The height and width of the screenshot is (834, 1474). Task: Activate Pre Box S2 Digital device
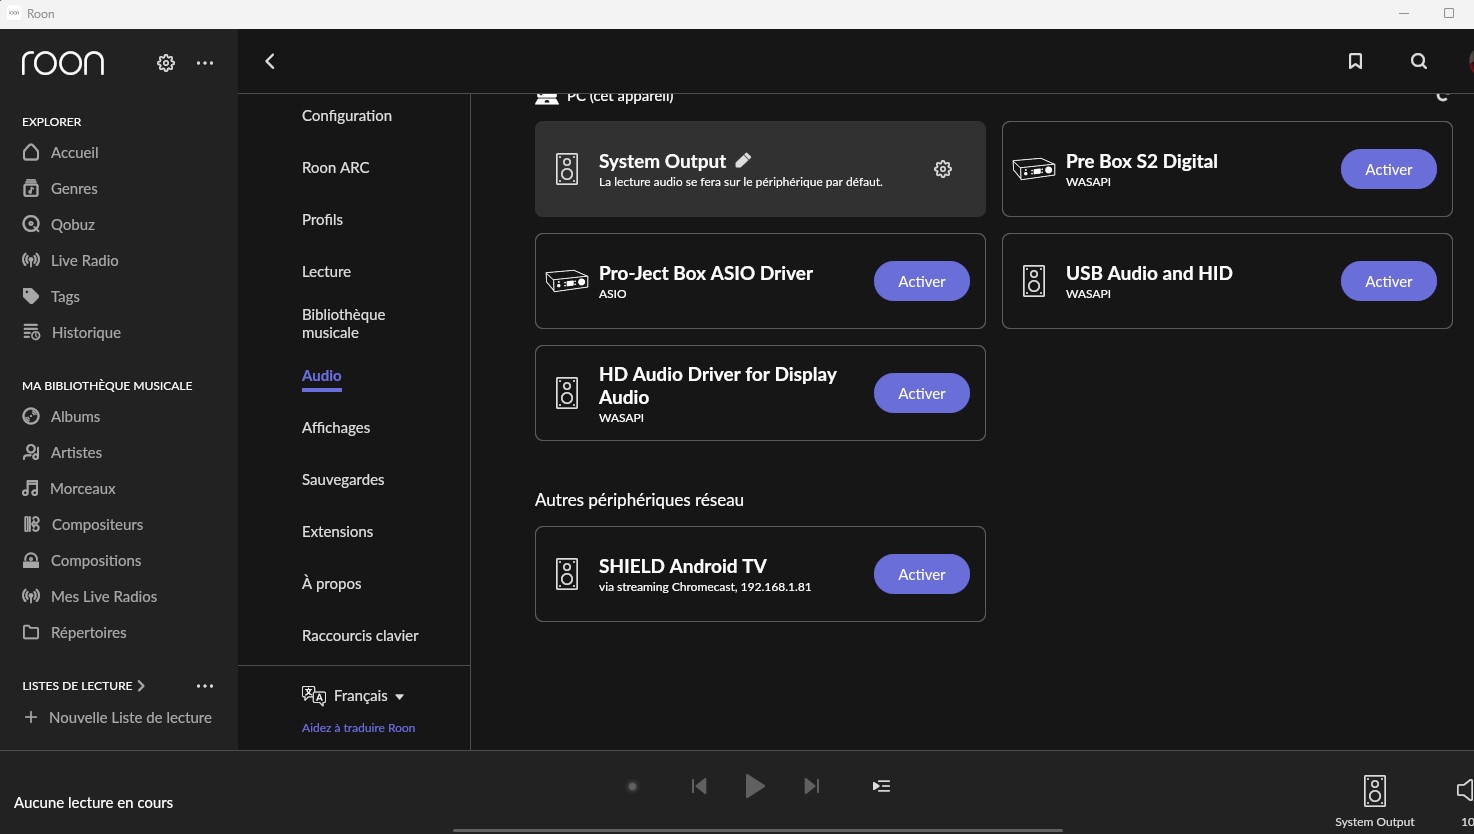pos(1389,169)
